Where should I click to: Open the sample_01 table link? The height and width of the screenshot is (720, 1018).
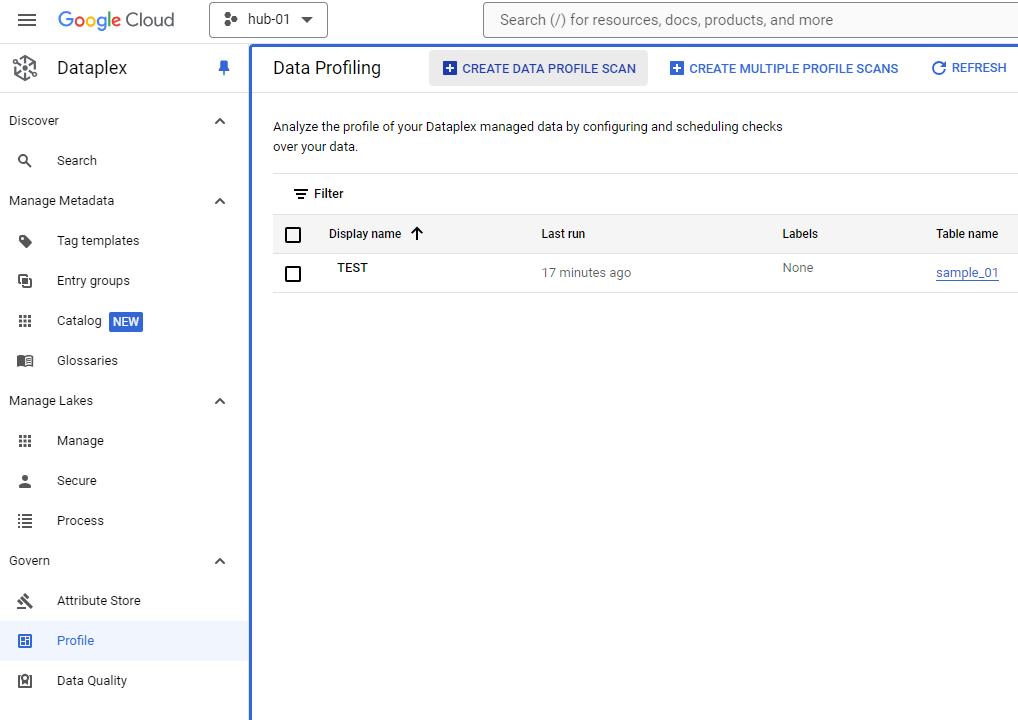pos(967,273)
